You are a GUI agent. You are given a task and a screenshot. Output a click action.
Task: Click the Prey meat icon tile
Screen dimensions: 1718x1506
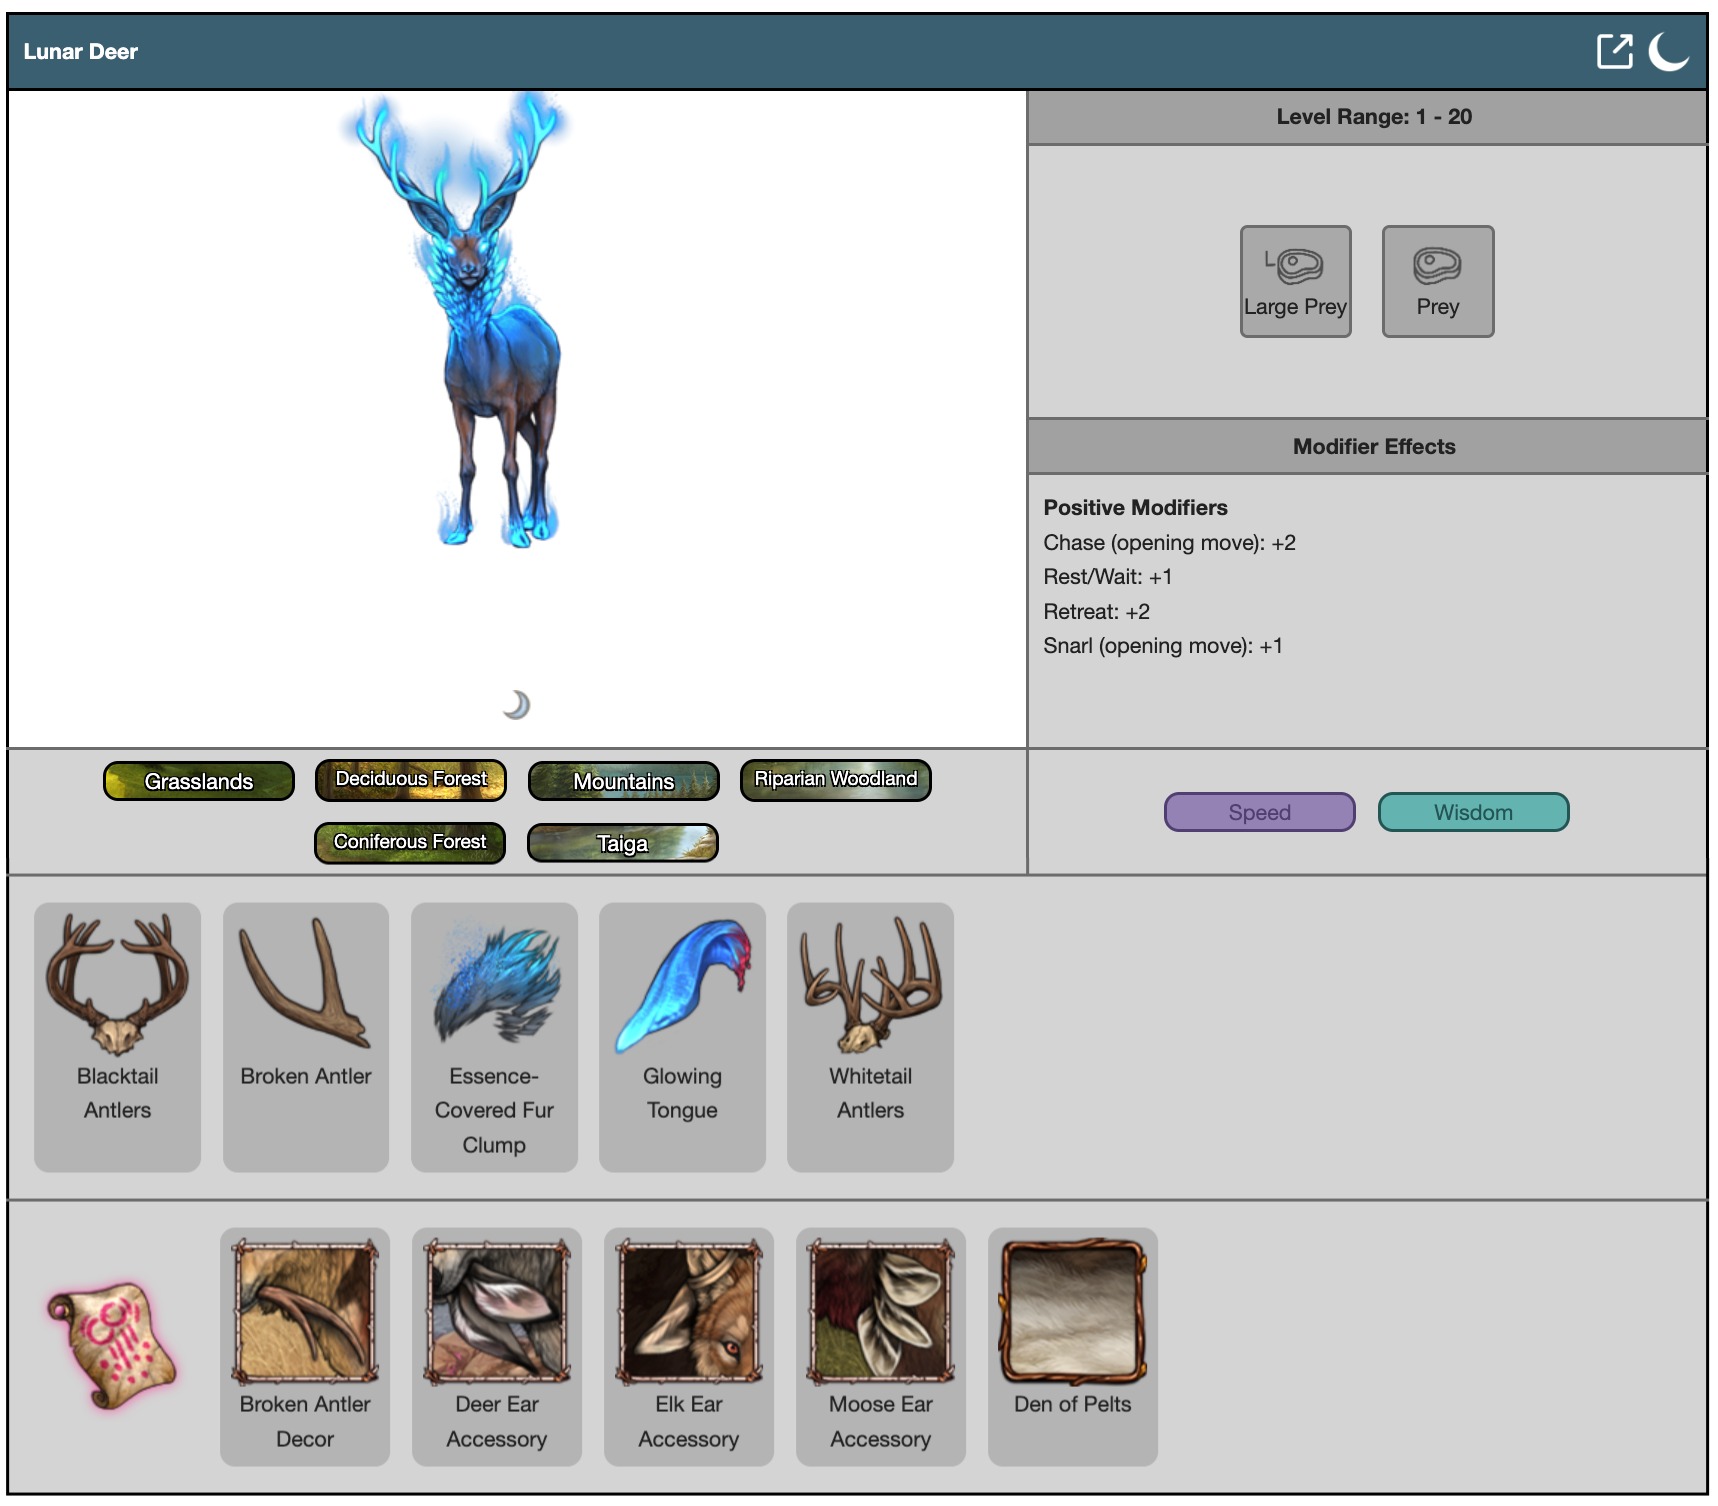[1437, 281]
